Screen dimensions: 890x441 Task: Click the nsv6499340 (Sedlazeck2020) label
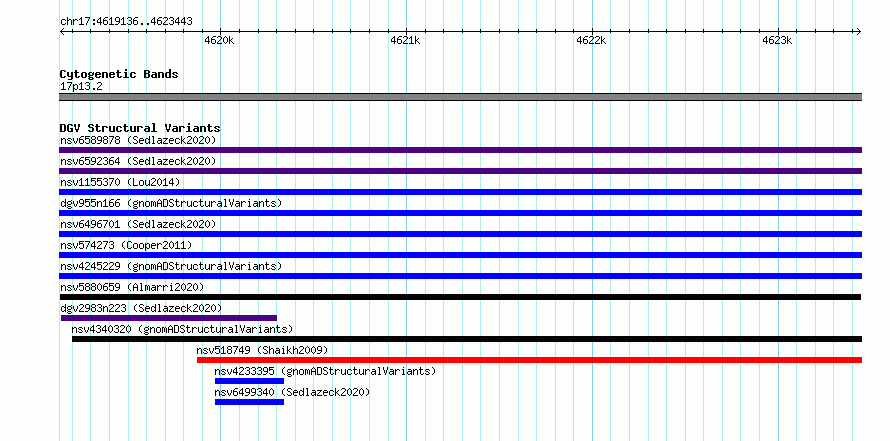pyautogui.click(x=292, y=392)
